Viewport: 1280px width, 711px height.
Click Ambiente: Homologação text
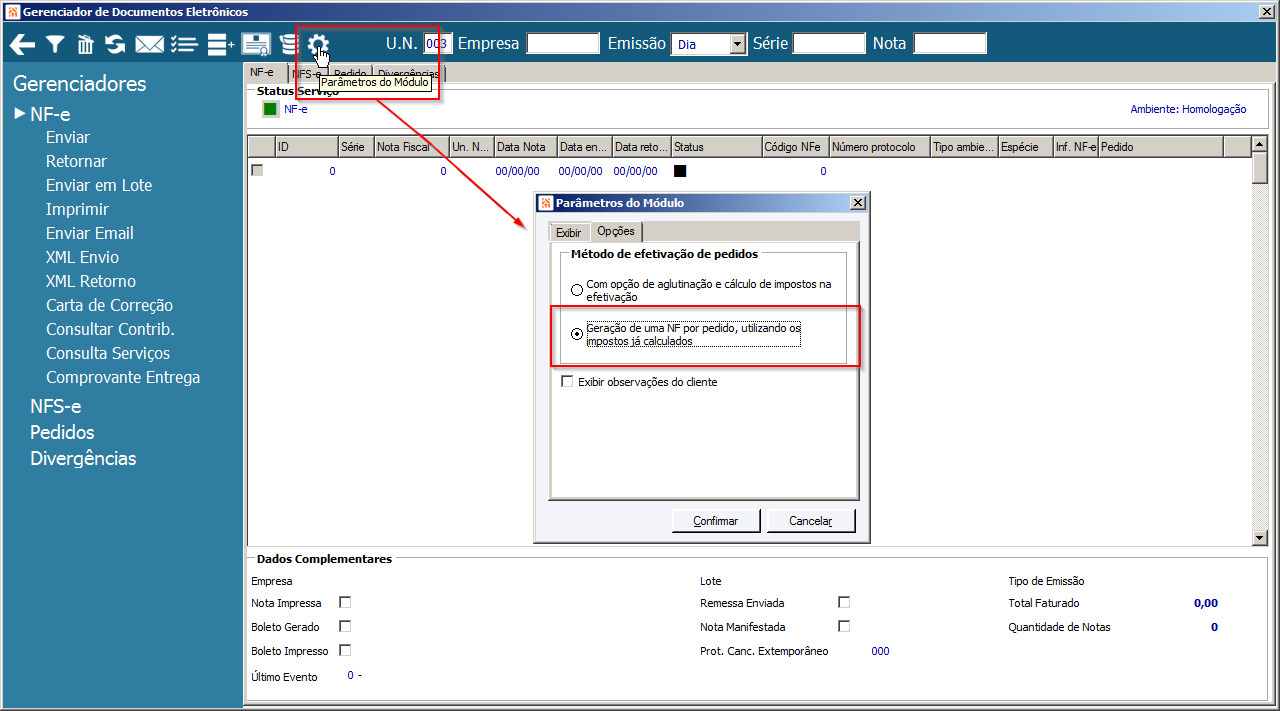[x=1188, y=109]
